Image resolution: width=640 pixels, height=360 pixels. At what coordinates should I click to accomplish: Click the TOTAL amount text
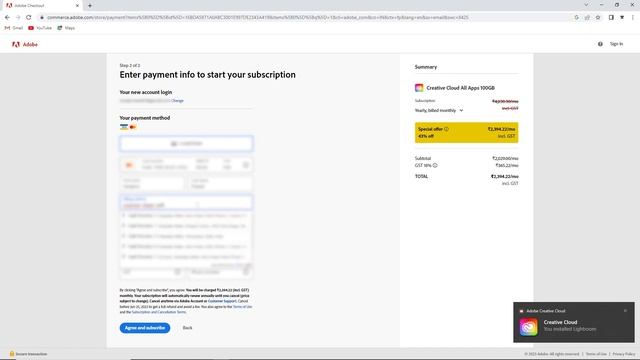point(504,176)
